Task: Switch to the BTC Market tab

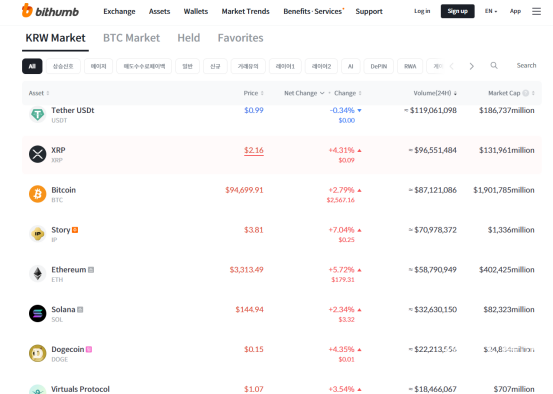Action: 131,38
